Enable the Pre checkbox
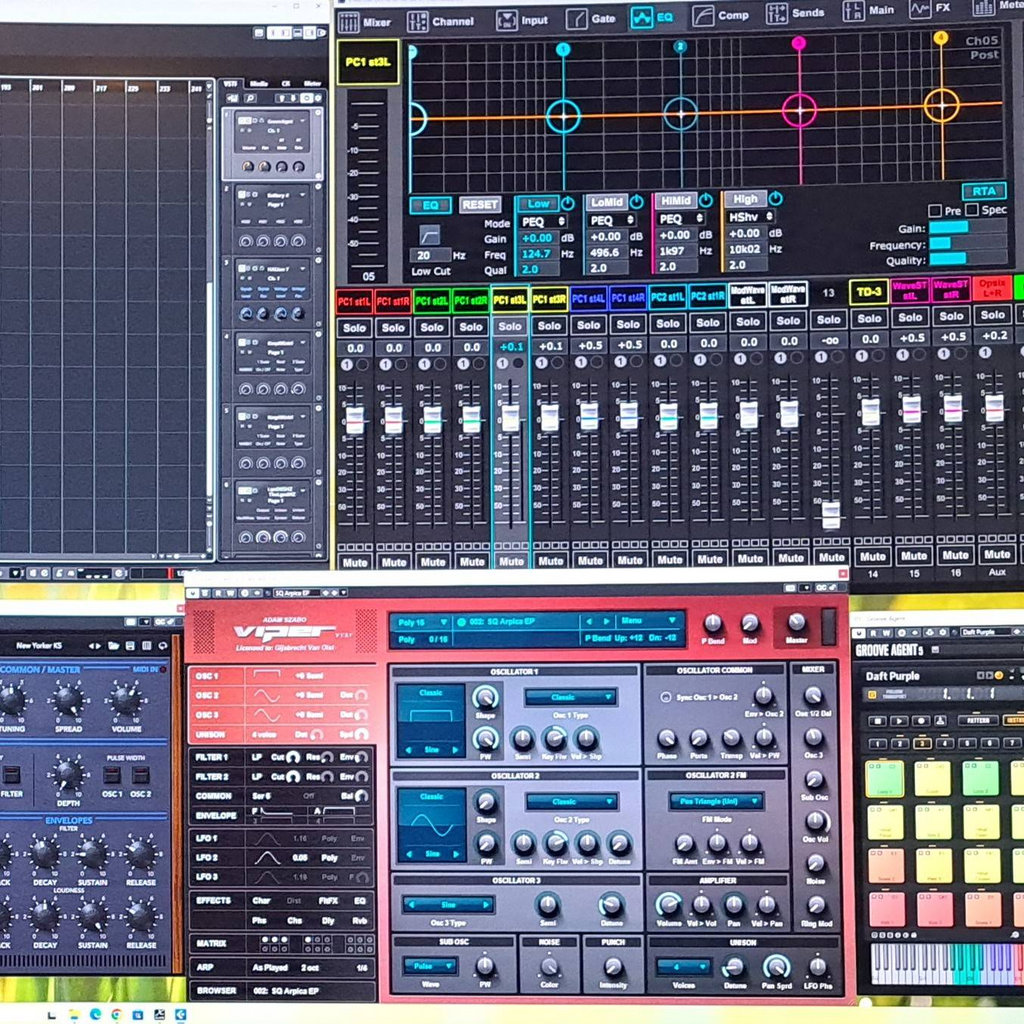This screenshot has height=1024, width=1024. (935, 210)
